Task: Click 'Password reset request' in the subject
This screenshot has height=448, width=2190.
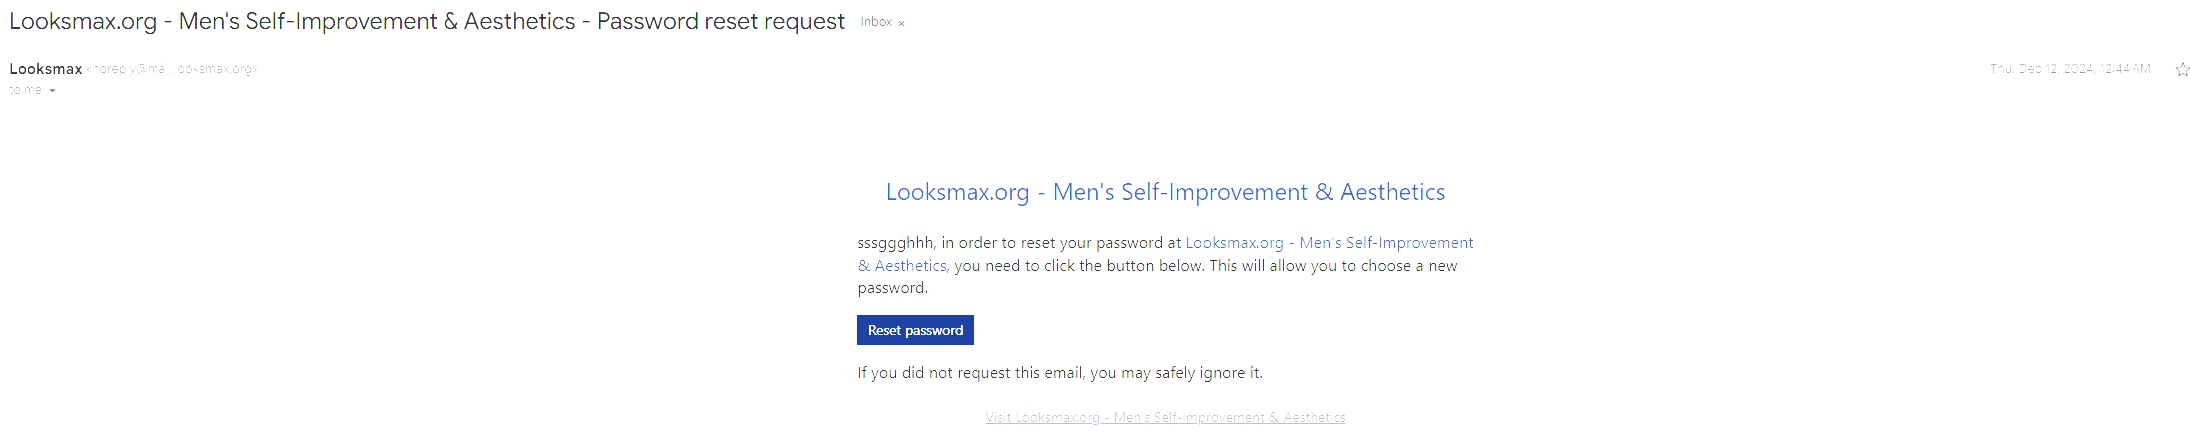Action: [721, 21]
